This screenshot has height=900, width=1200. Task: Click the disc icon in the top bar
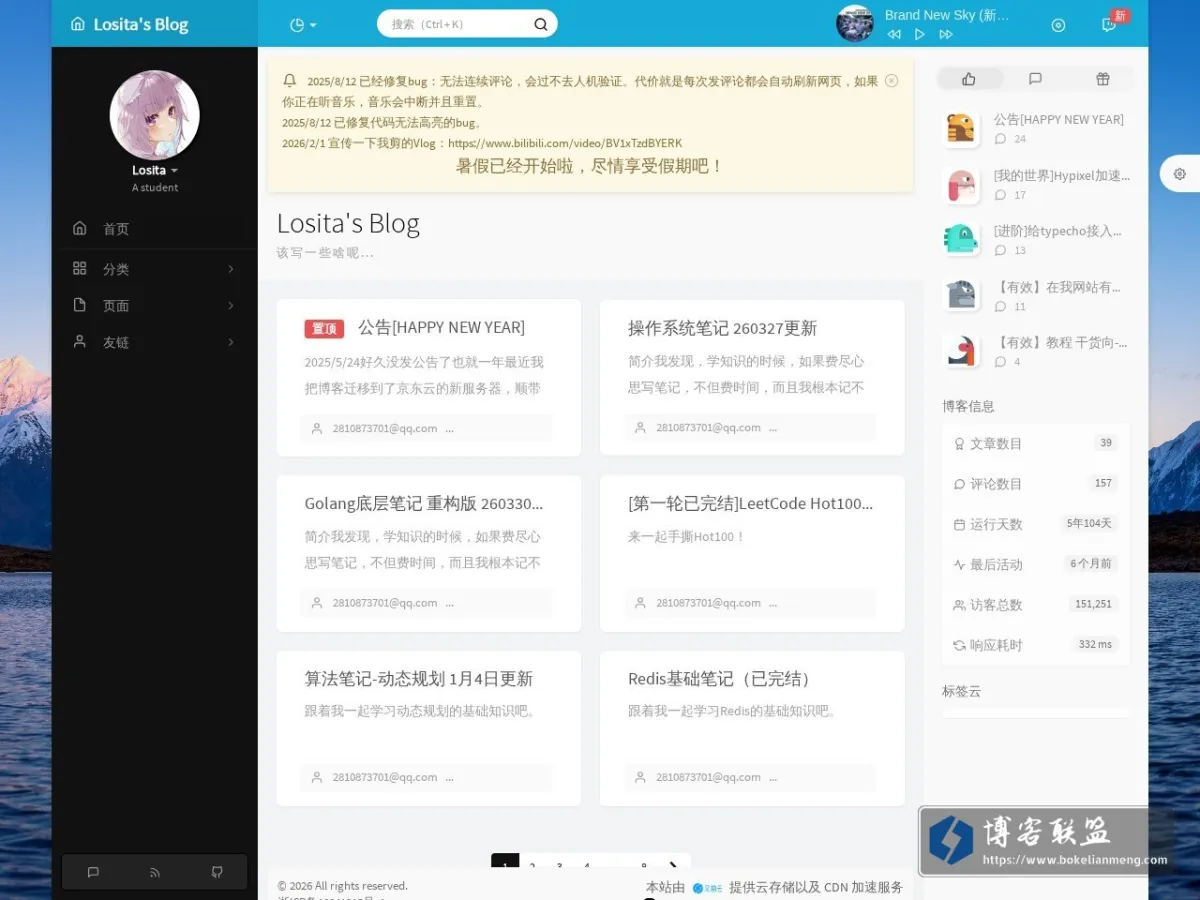(1058, 25)
